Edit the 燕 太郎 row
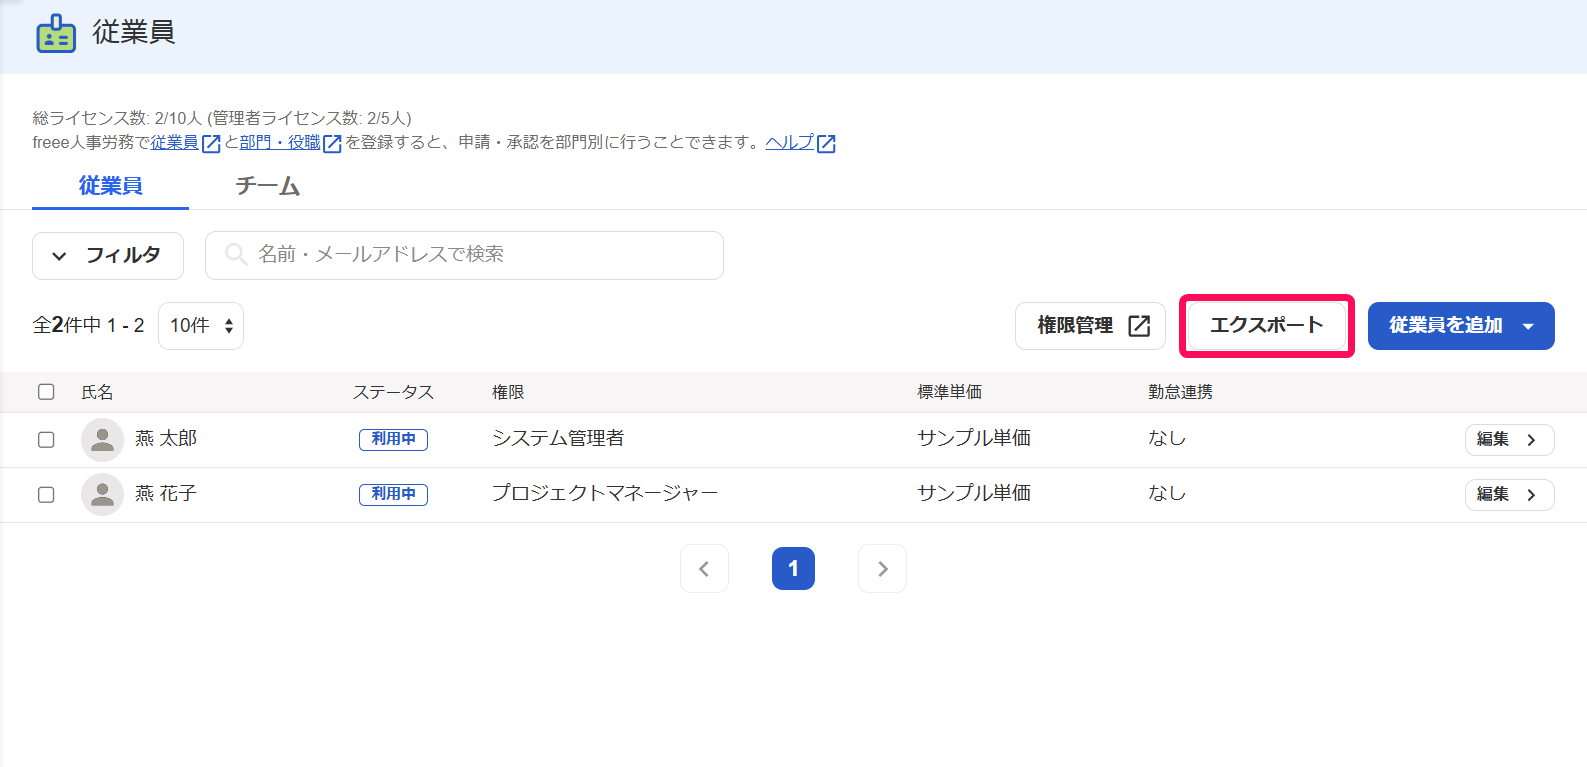The image size is (1587, 767). click(1509, 440)
